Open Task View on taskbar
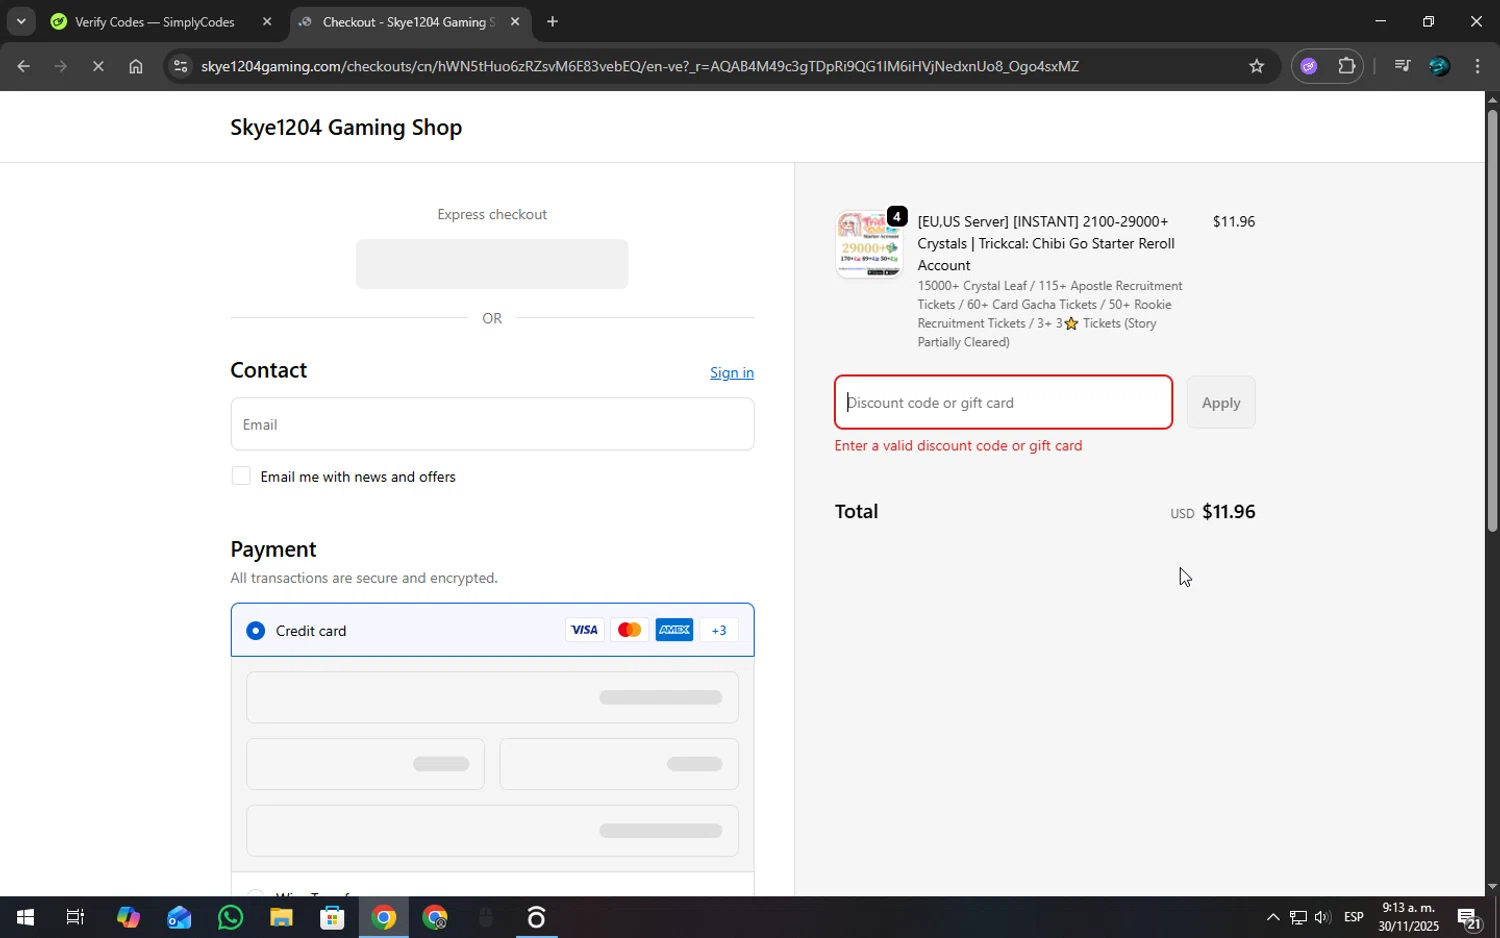The width and height of the screenshot is (1500, 938). coord(75,917)
